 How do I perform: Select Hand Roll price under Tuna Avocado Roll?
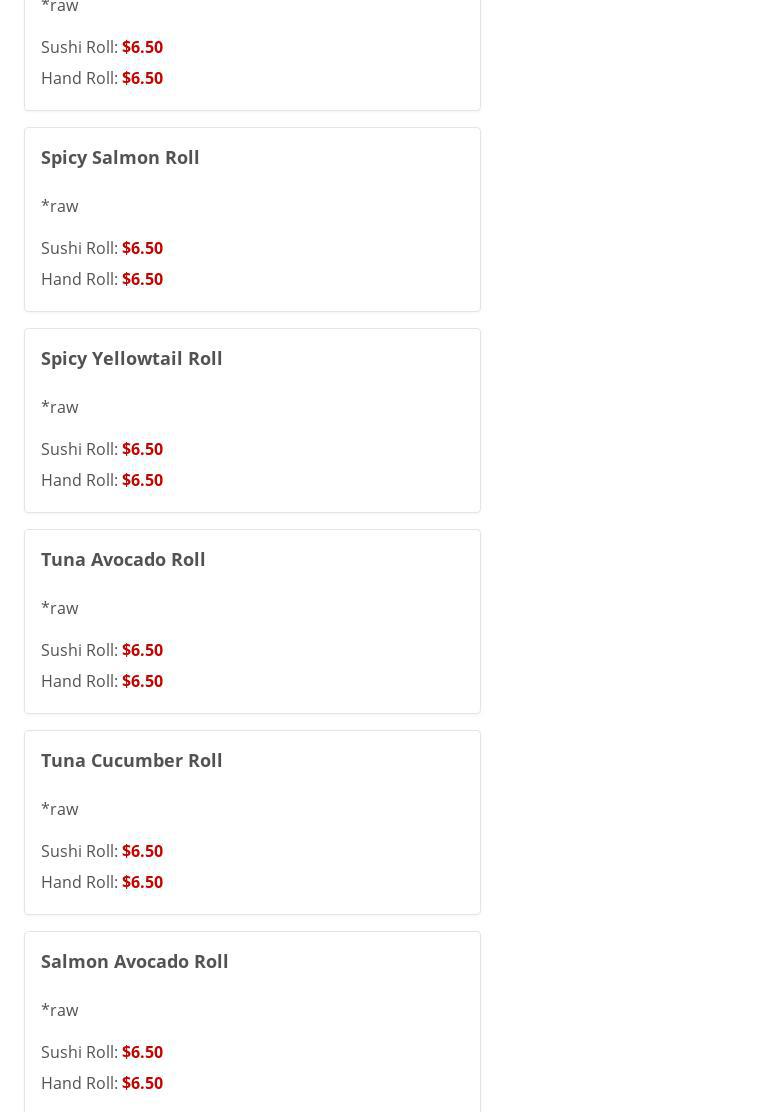[142, 681]
